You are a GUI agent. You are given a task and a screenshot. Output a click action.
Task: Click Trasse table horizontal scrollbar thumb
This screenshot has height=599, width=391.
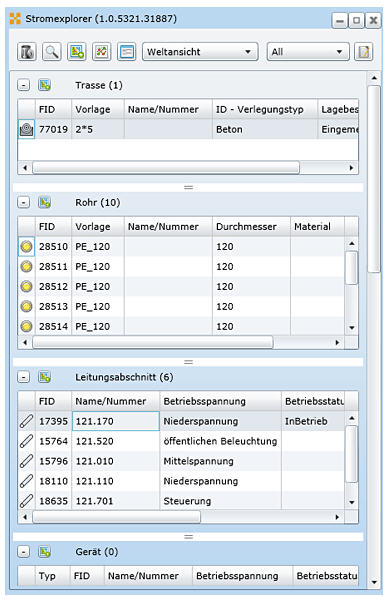pos(166,168)
